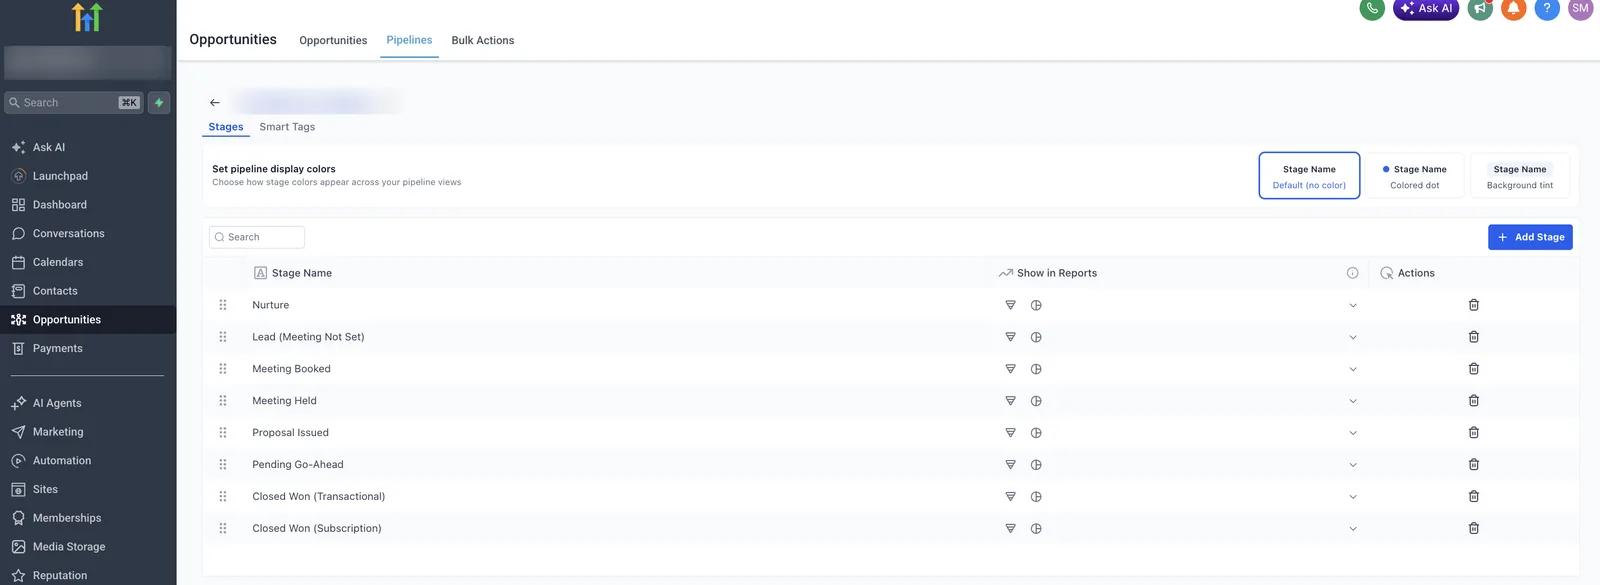Open Automation in the sidebar

[88, 461]
